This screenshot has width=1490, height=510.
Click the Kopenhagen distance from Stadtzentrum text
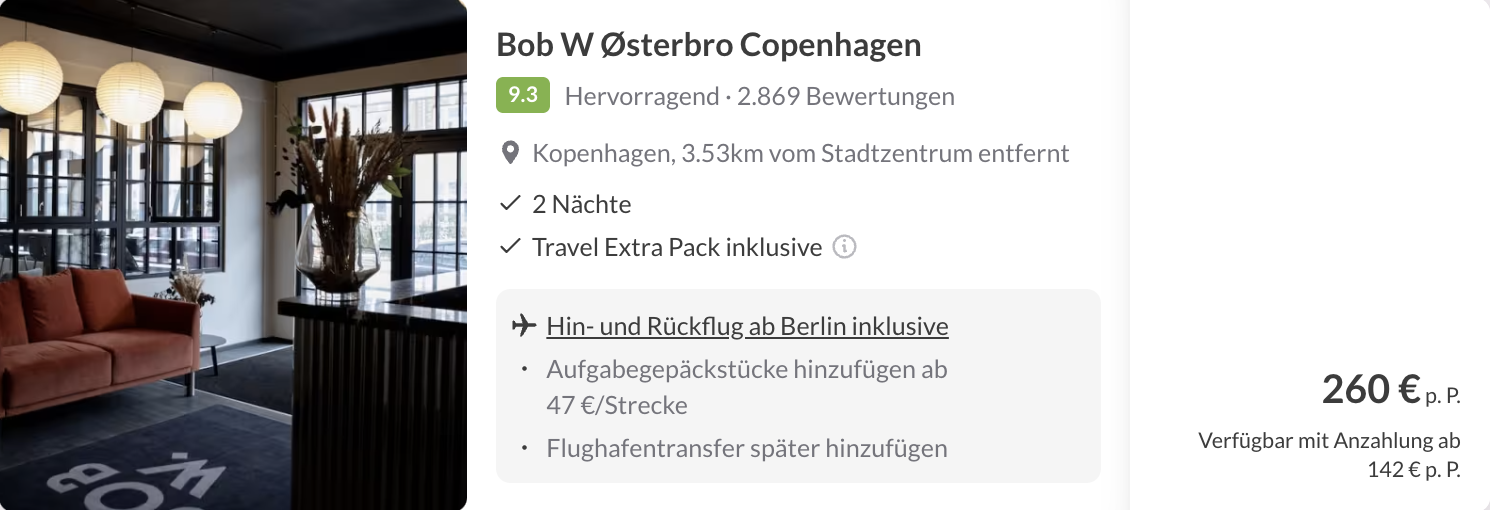(x=801, y=153)
